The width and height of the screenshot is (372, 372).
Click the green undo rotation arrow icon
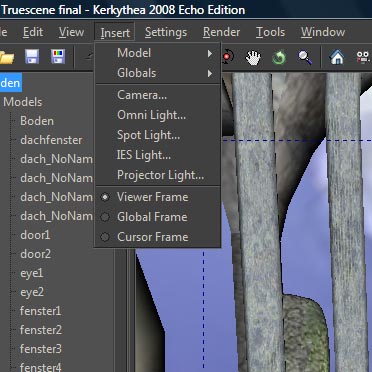pos(279,57)
